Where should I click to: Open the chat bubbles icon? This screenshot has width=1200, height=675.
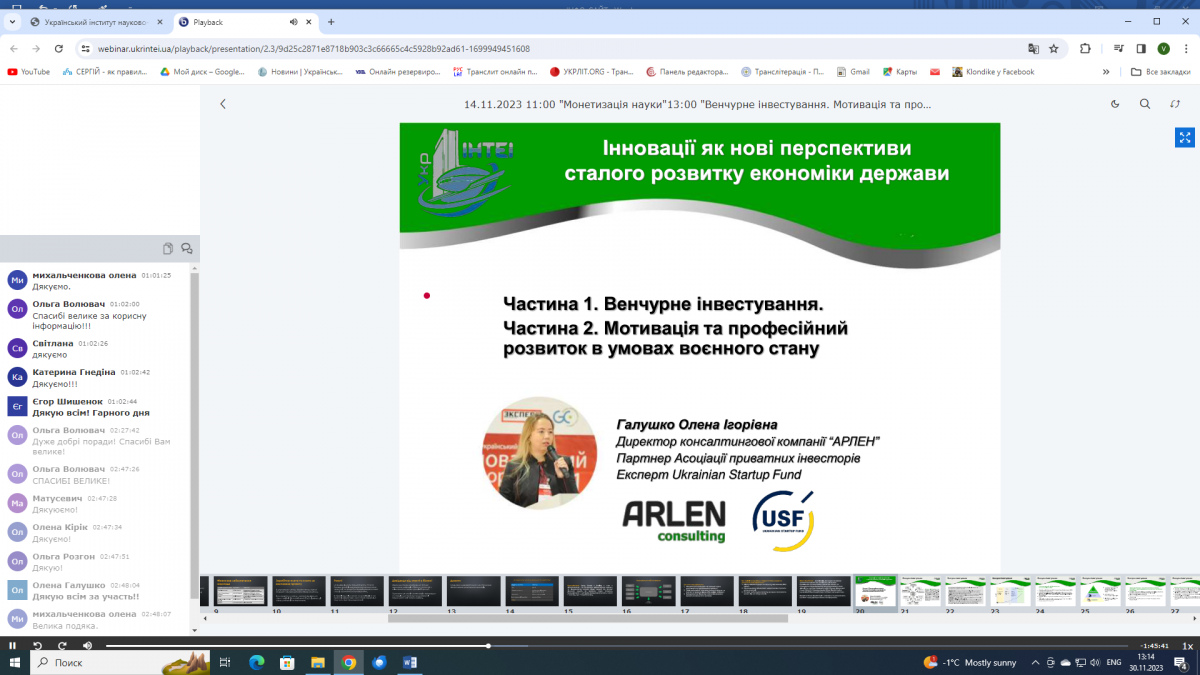click(x=186, y=249)
